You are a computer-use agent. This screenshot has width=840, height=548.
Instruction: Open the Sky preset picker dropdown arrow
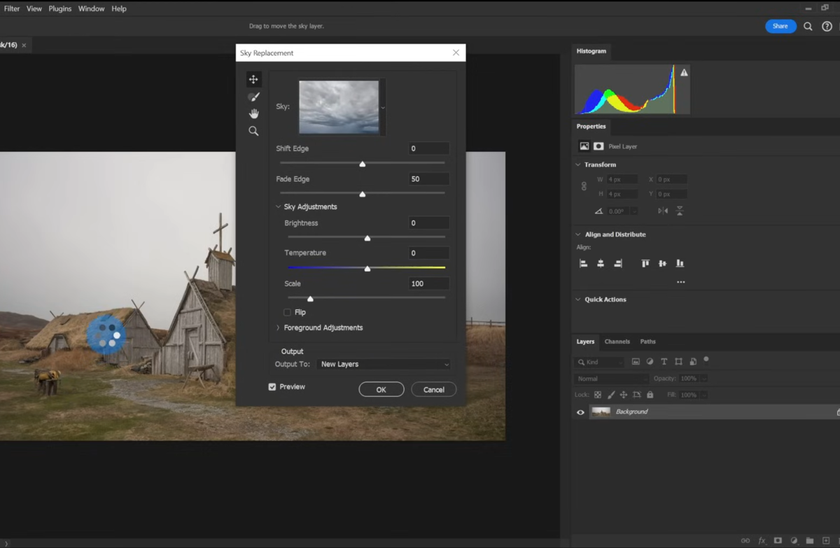coord(383,108)
